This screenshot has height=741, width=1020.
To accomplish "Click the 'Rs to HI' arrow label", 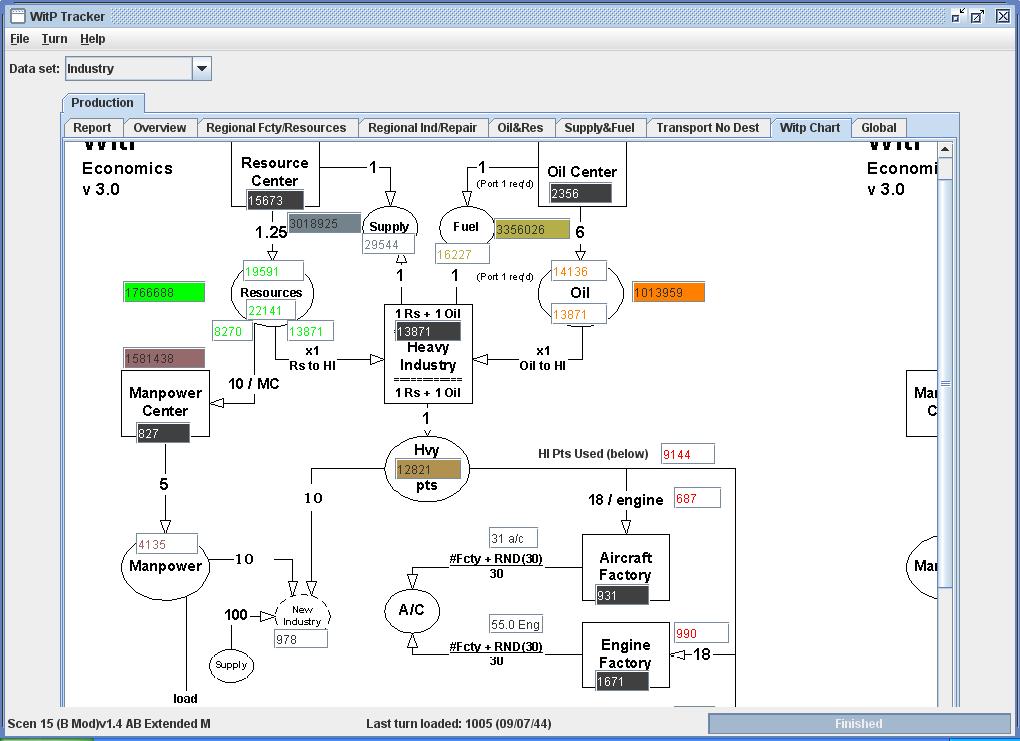I will coord(312,365).
